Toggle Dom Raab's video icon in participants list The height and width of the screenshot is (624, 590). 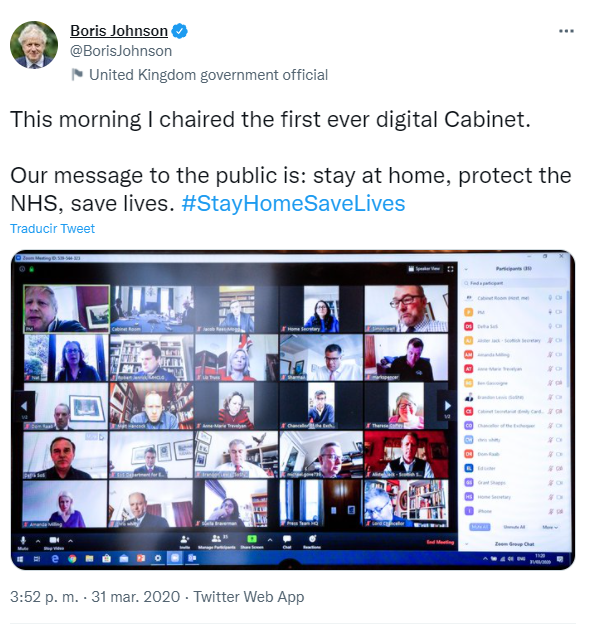(x=559, y=454)
